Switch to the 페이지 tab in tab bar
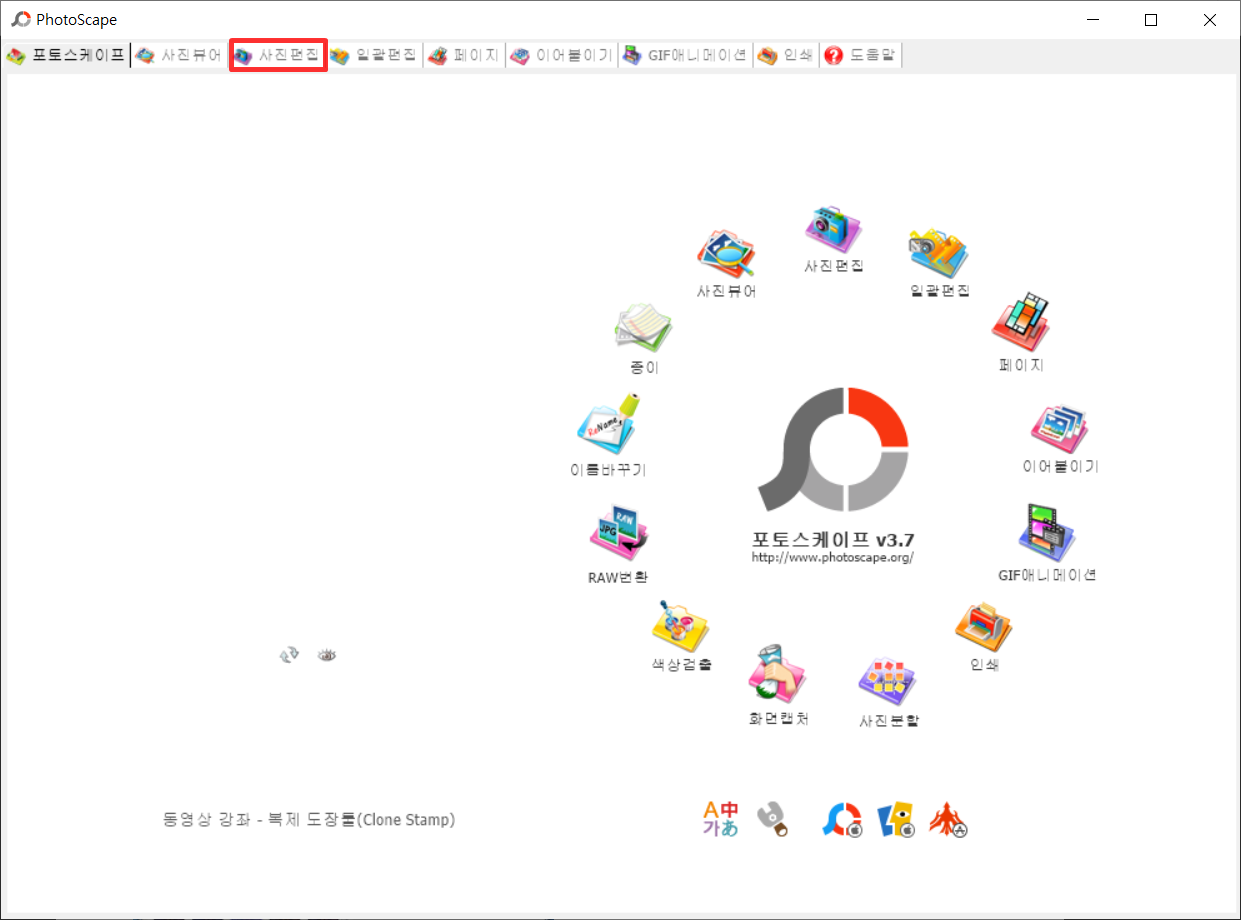Viewport: 1241px width, 920px height. click(463, 55)
